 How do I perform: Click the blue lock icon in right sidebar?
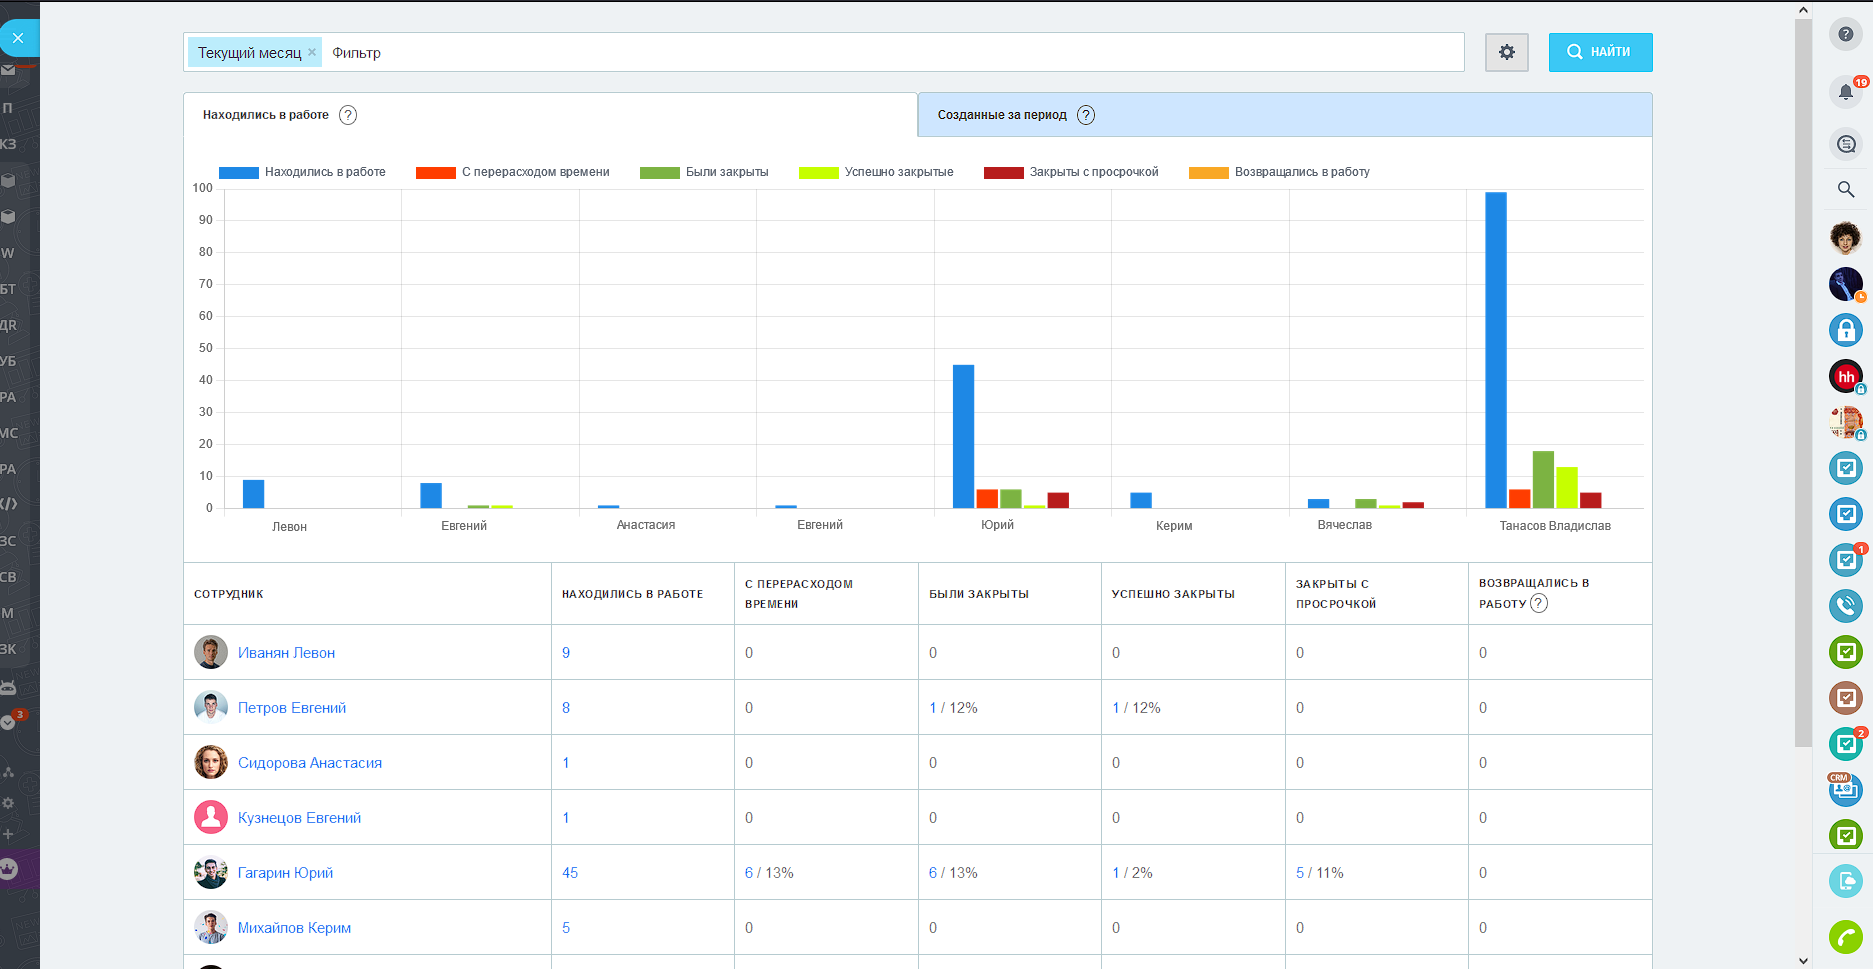(1845, 330)
